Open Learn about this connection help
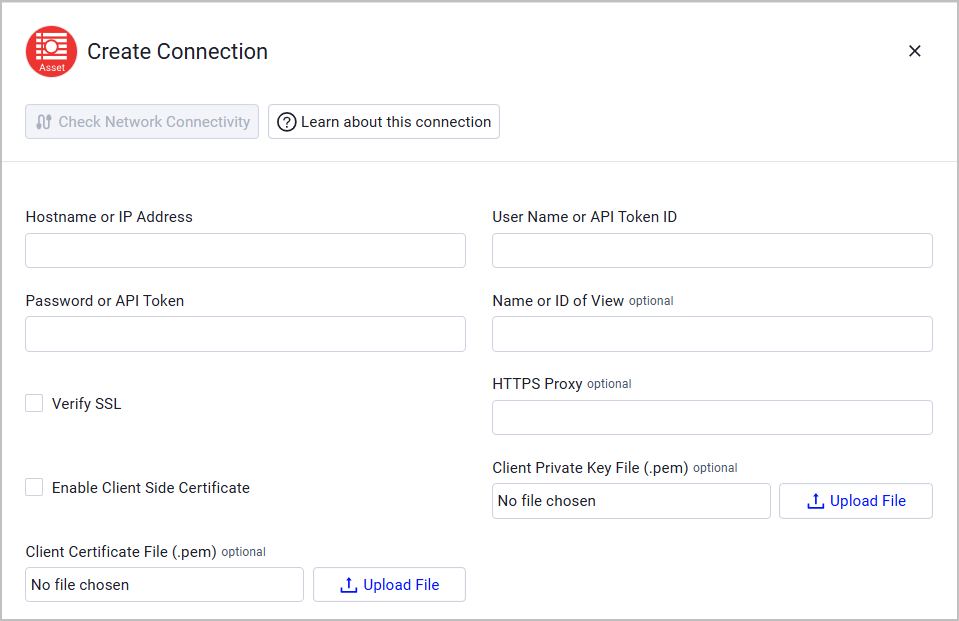Viewport: 959px width, 621px height. [x=383, y=122]
